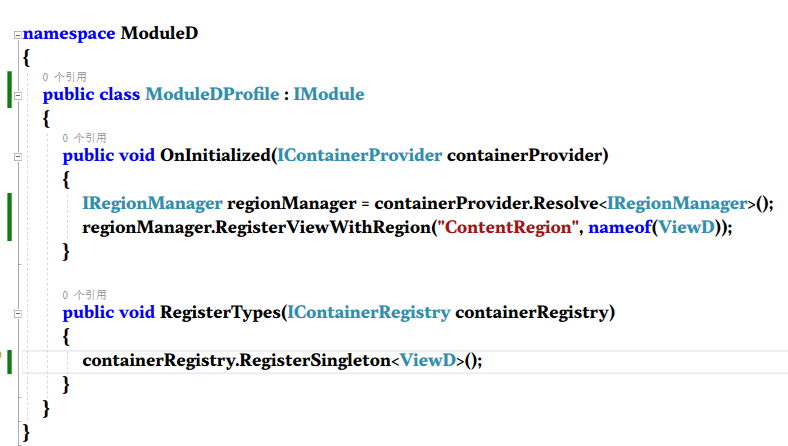Collapse the ModuleD namespace block
788x446 pixels.
tap(18, 35)
